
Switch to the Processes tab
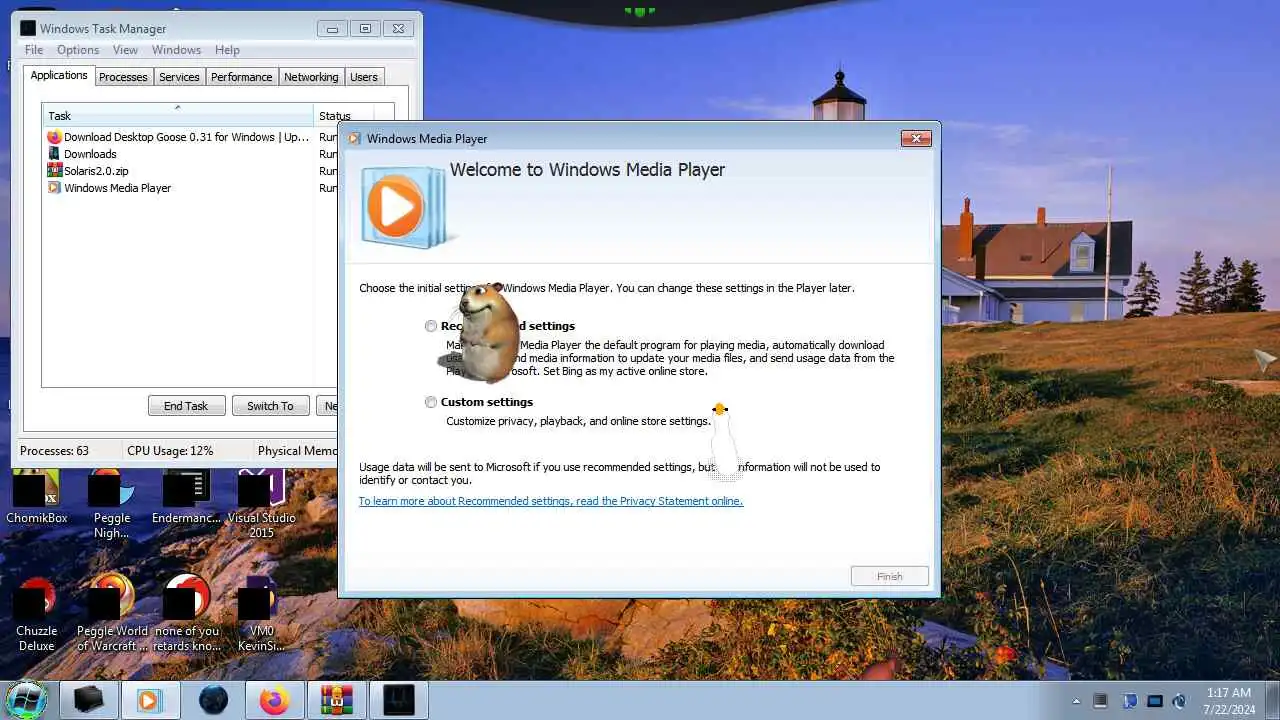coord(123,77)
